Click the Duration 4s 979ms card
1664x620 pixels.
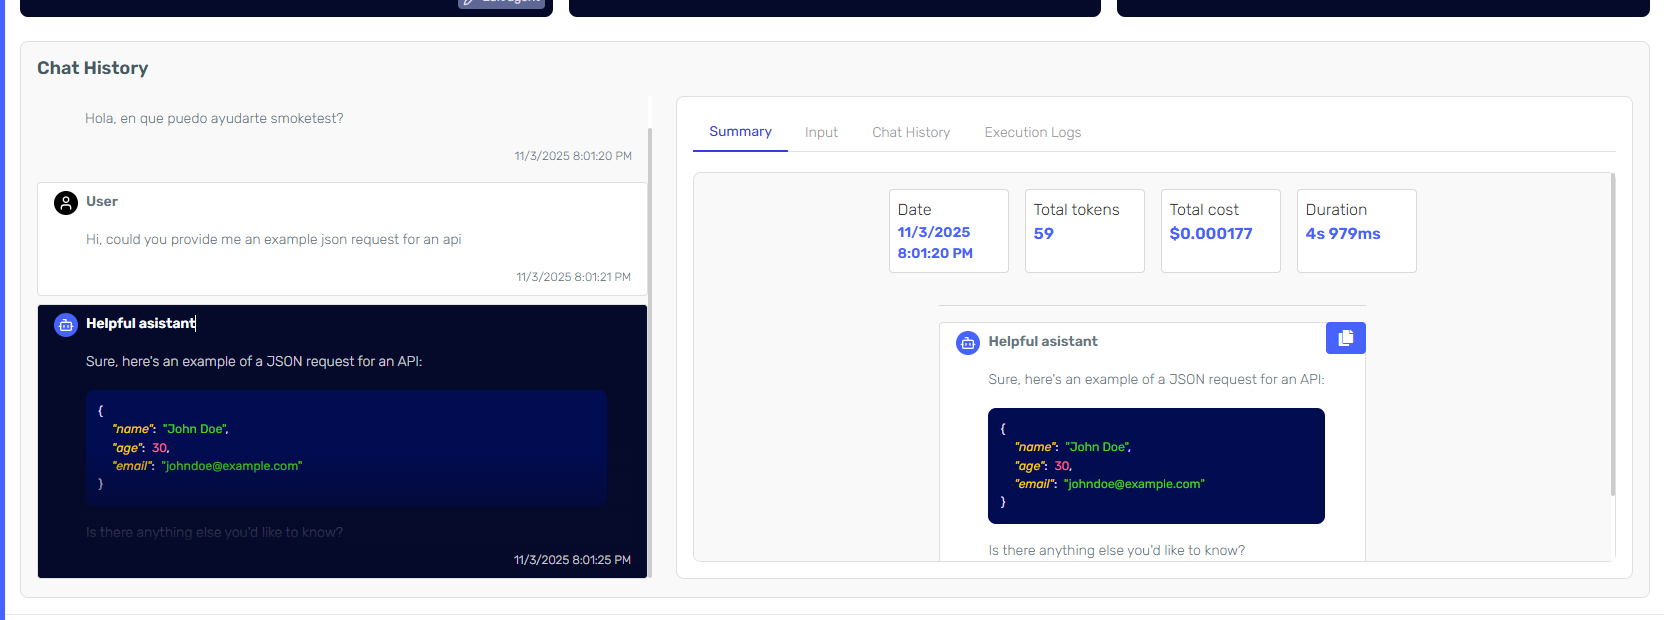click(1356, 231)
